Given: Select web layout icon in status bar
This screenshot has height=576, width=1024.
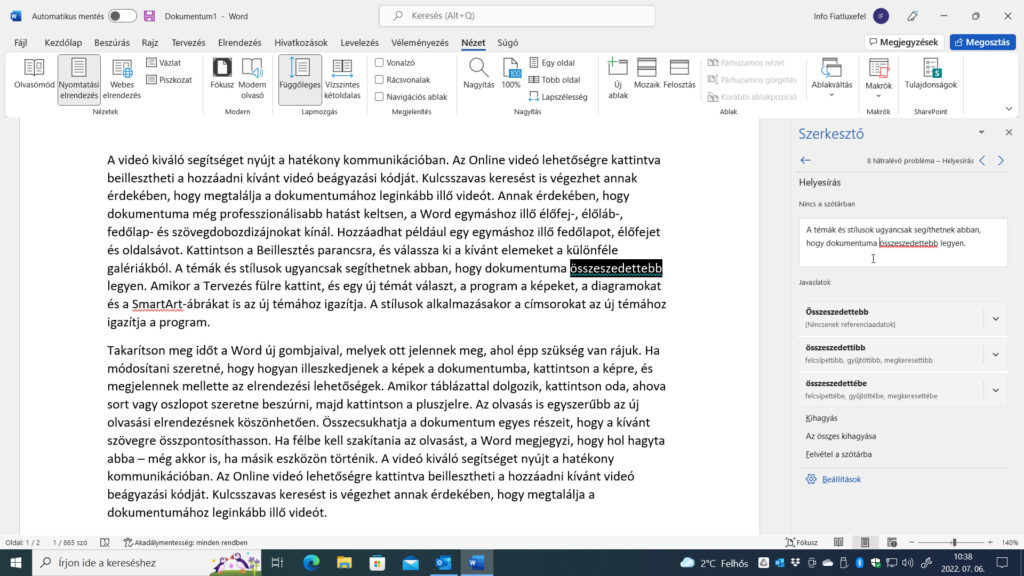Looking at the screenshot, I should [x=892, y=542].
